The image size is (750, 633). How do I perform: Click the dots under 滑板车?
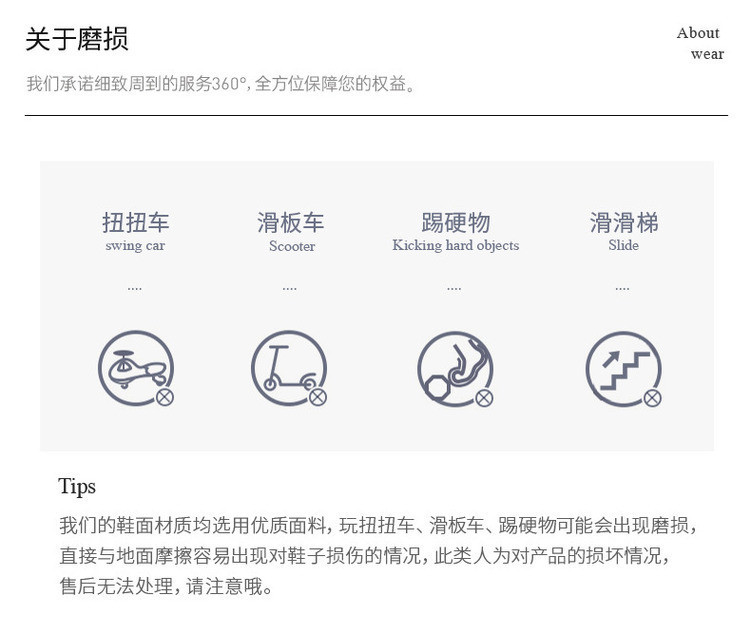[x=289, y=289]
